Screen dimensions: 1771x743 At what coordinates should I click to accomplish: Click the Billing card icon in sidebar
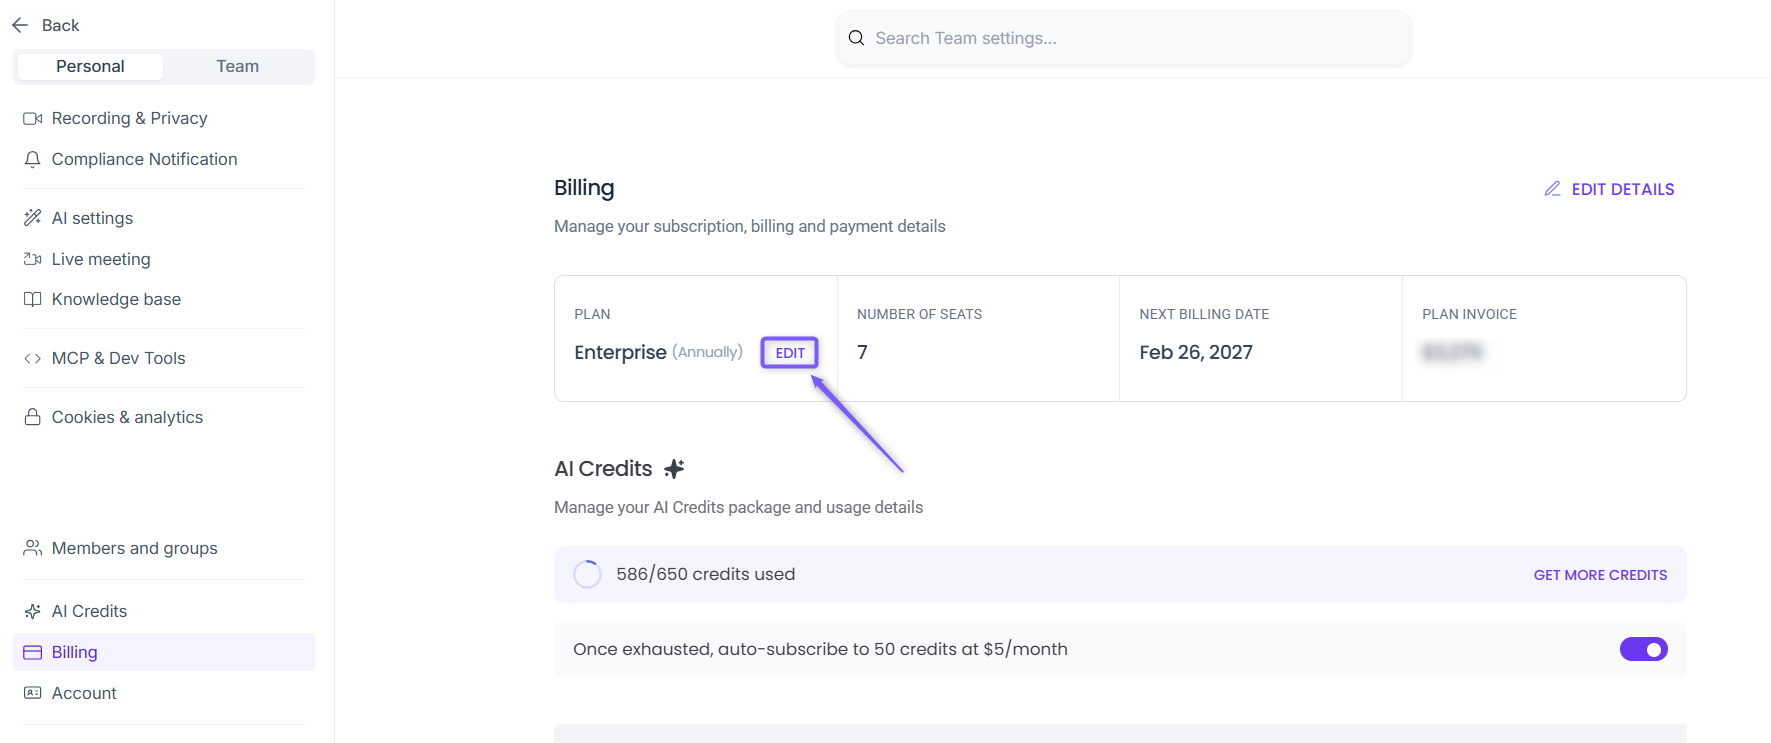pos(33,652)
